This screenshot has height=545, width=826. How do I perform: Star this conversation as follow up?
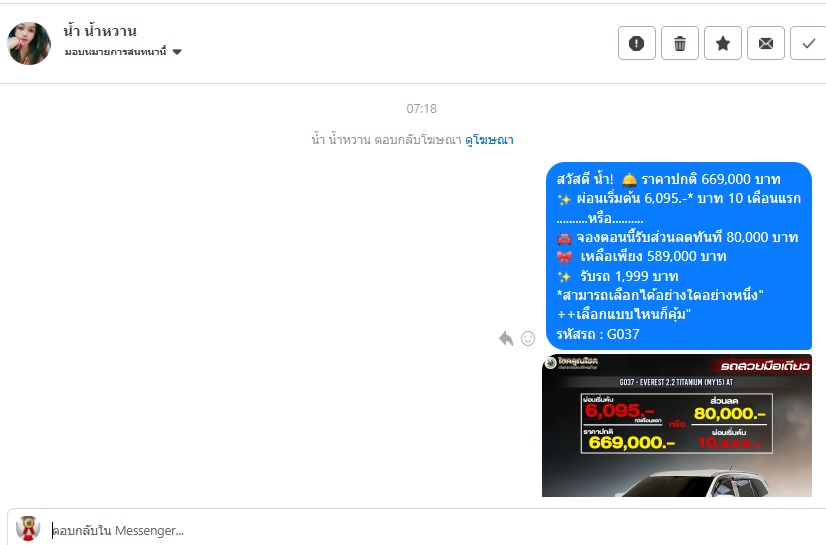[x=723, y=43]
